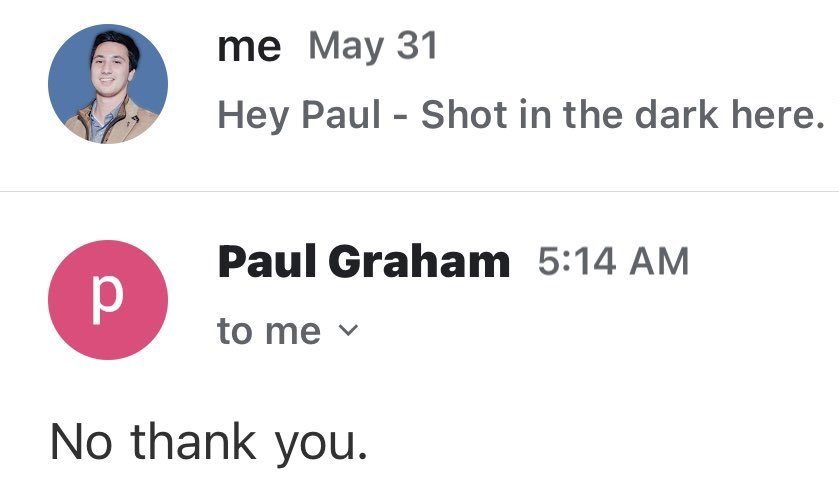Screen dimensions: 839x501
Task: Click the "5:14 AM" timestamp
Action: (613, 262)
